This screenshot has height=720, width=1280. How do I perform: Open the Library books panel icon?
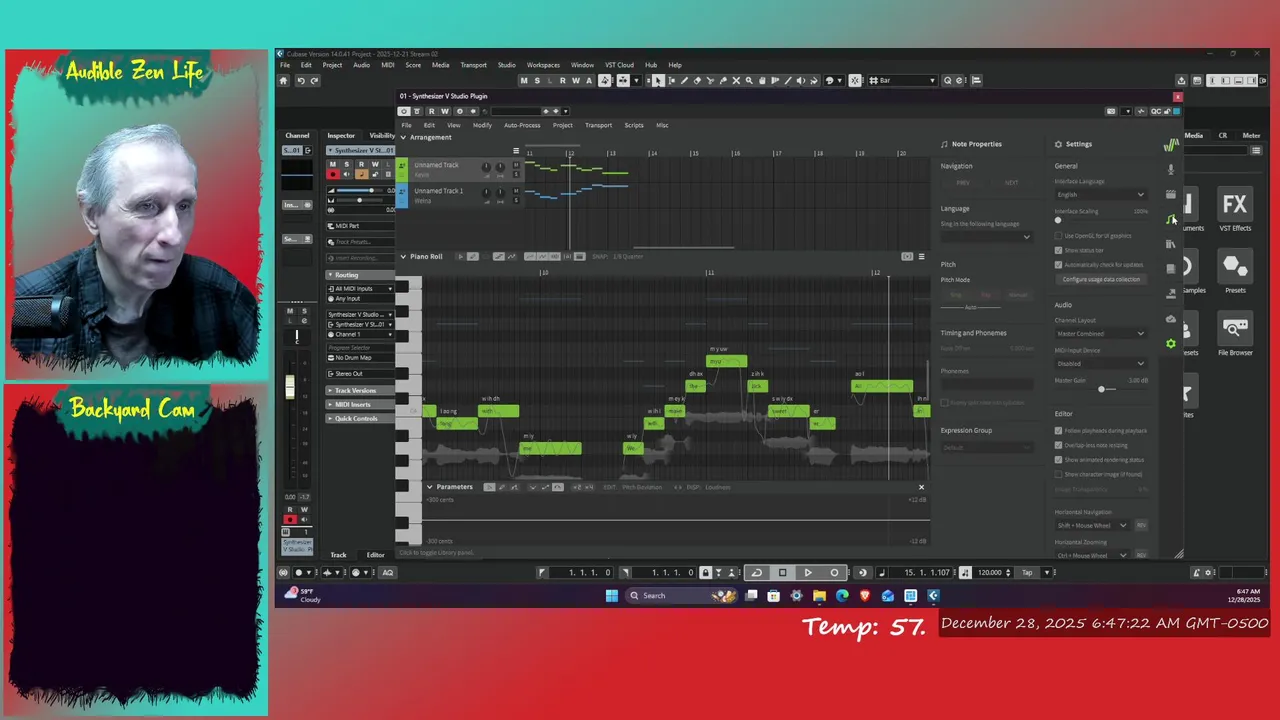coord(1171,244)
